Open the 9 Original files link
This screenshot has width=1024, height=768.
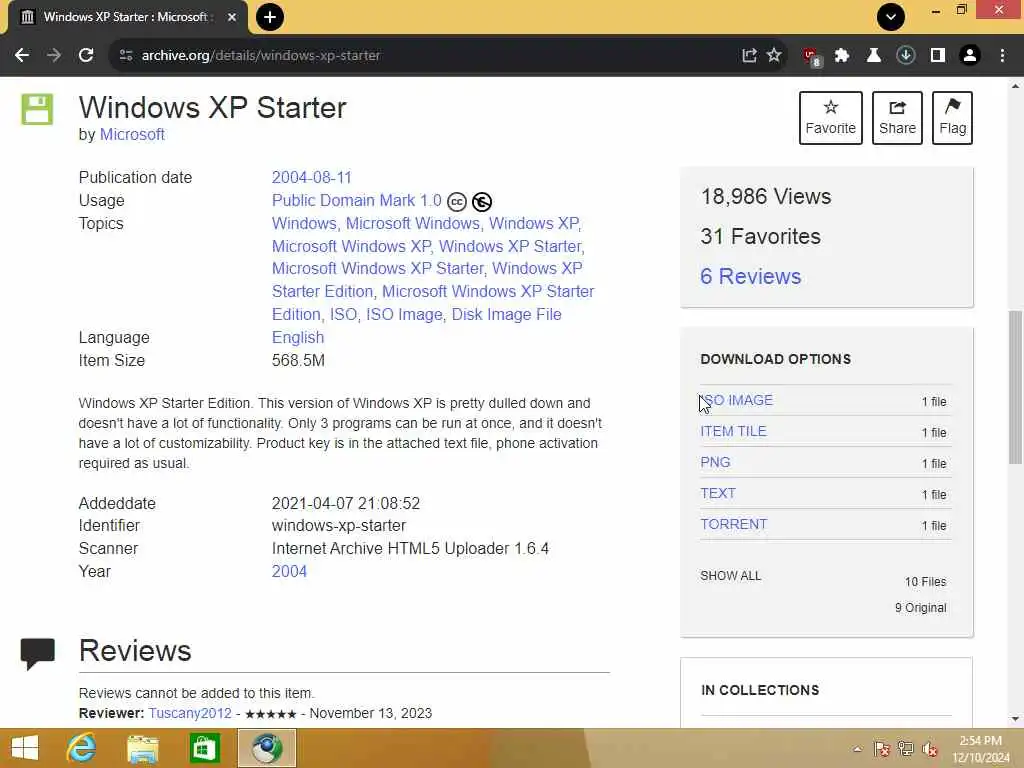(920, 608)
